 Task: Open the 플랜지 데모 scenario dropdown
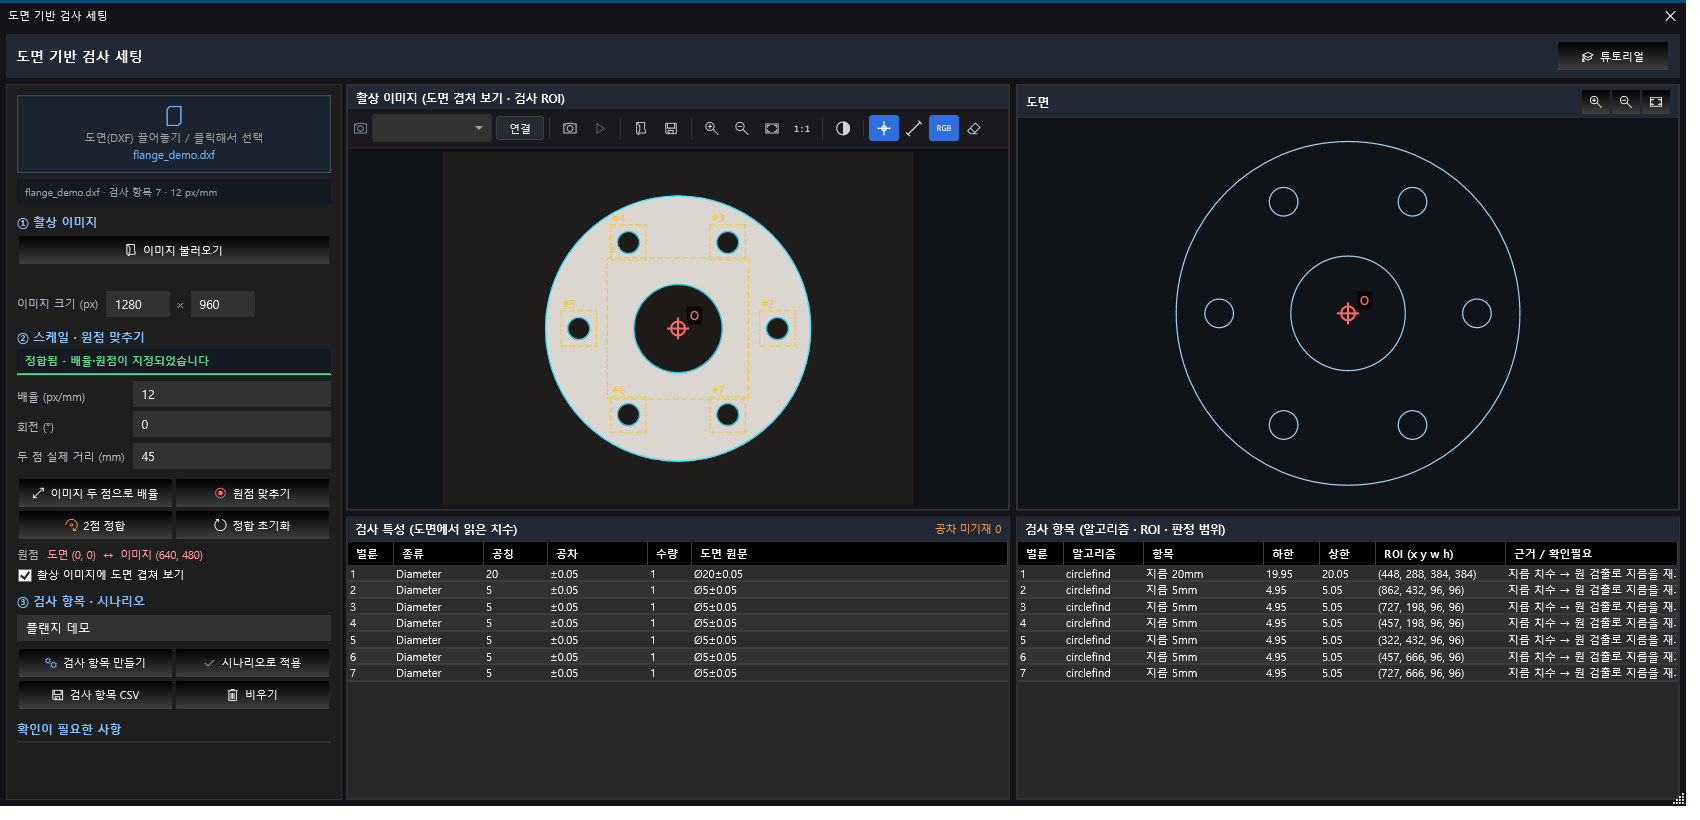174,628
